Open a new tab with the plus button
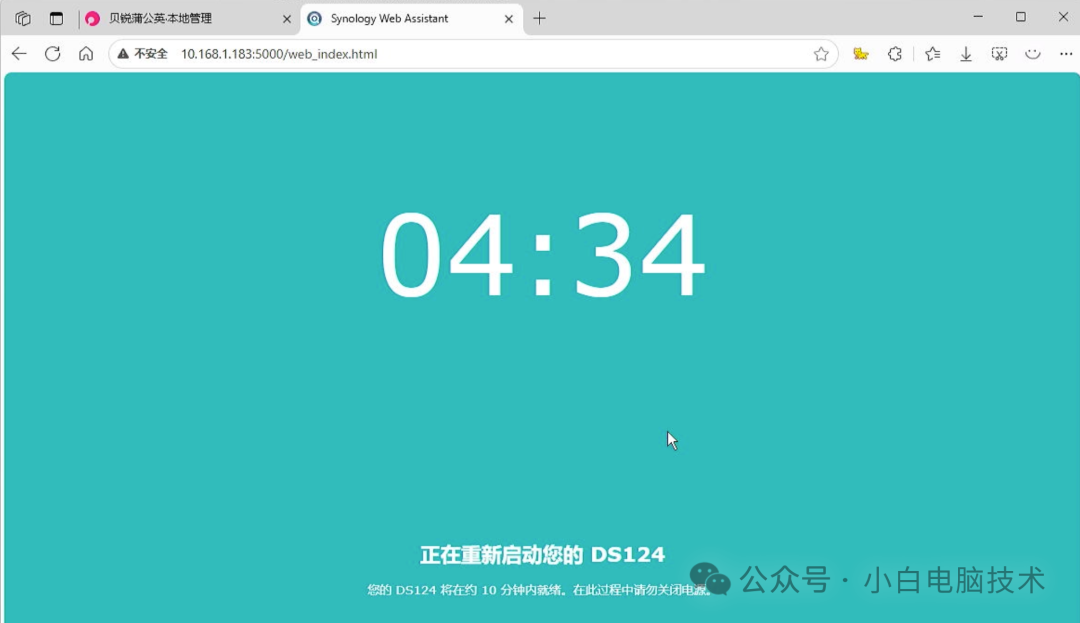Viewport: 1080px width, 623px height. tap(539, 17)
